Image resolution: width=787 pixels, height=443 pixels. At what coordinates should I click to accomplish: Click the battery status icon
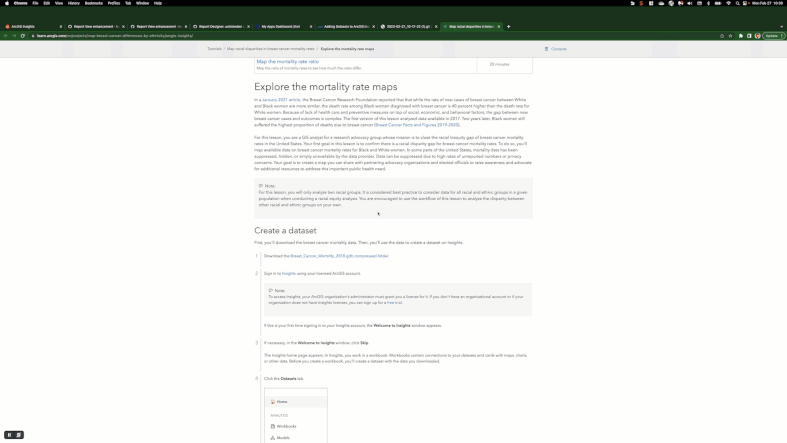pyautogui.click(x=718, y=3)
